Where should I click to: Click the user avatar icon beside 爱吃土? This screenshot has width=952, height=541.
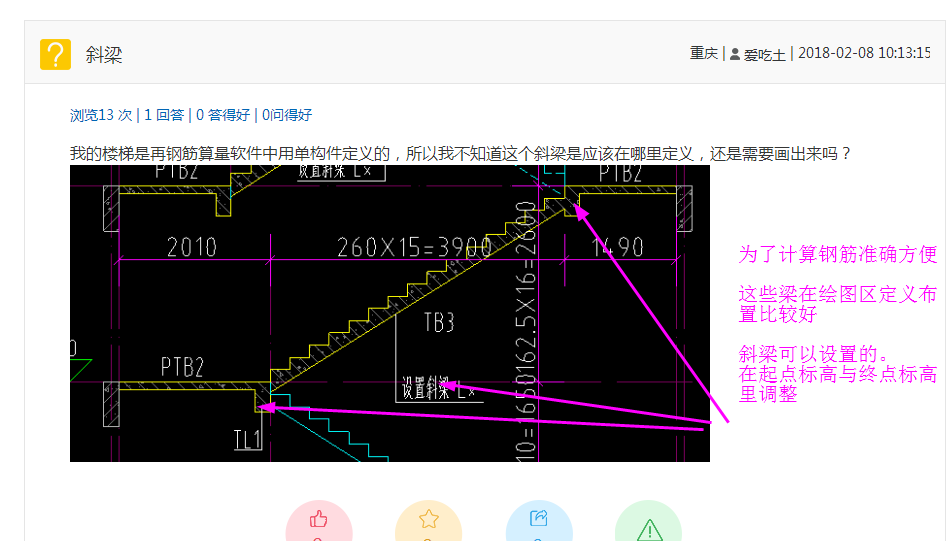[735, 54]
